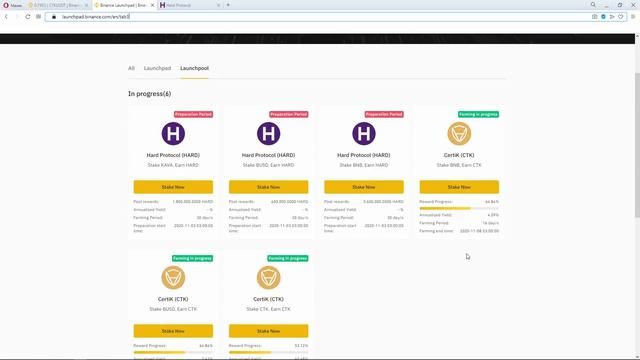Stake Now on Stake BUSD, Earn HARD
Screen dimensions: 640x360
coord(269,187)
